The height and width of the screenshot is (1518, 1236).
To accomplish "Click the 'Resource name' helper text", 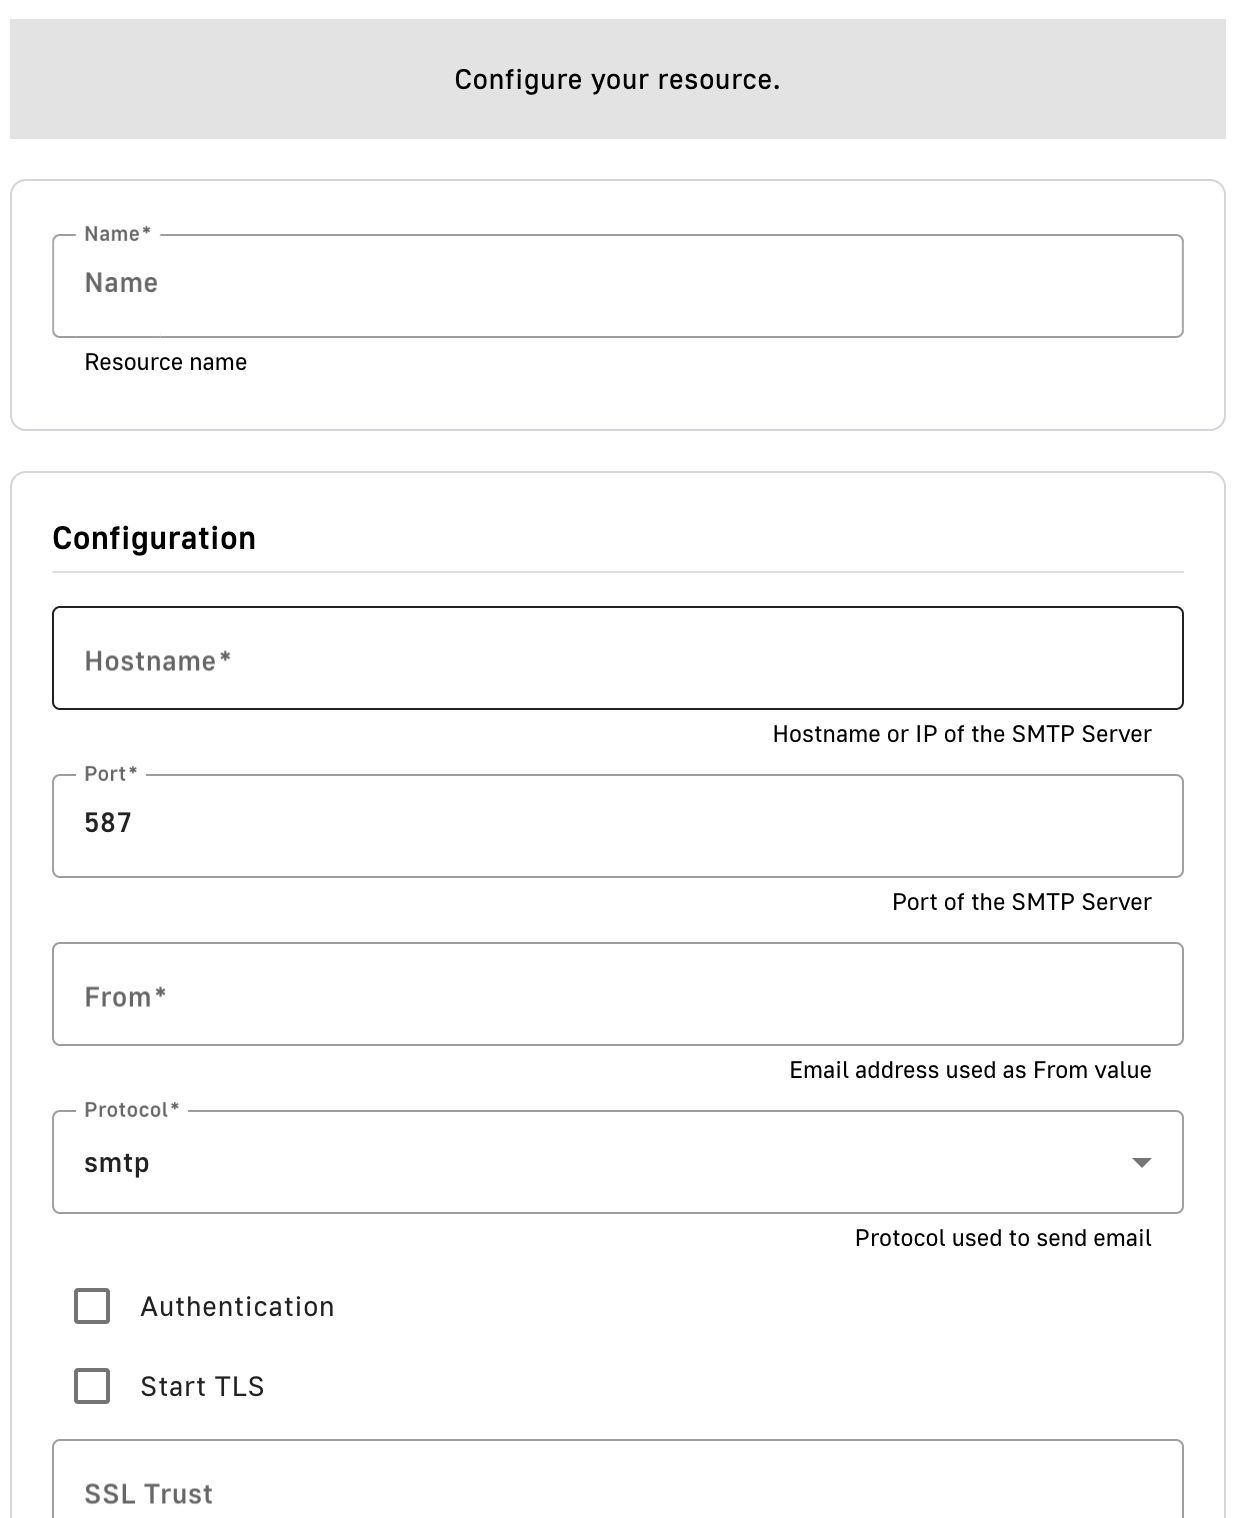I will [x=165, y=362].
